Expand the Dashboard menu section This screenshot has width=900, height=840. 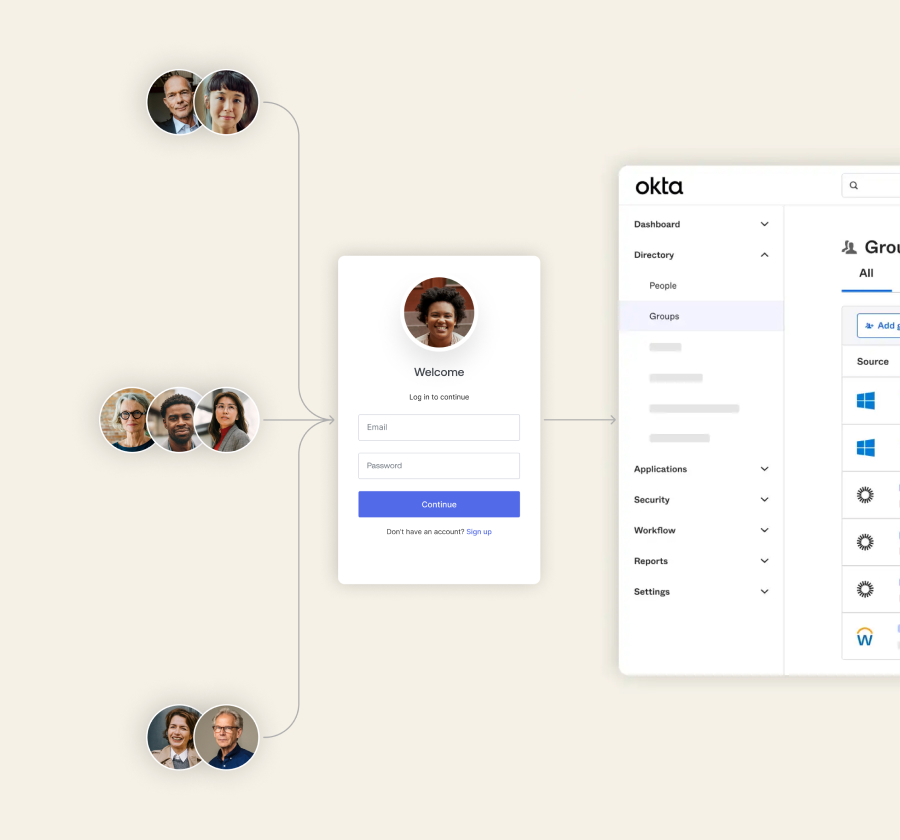pos(764,225)
